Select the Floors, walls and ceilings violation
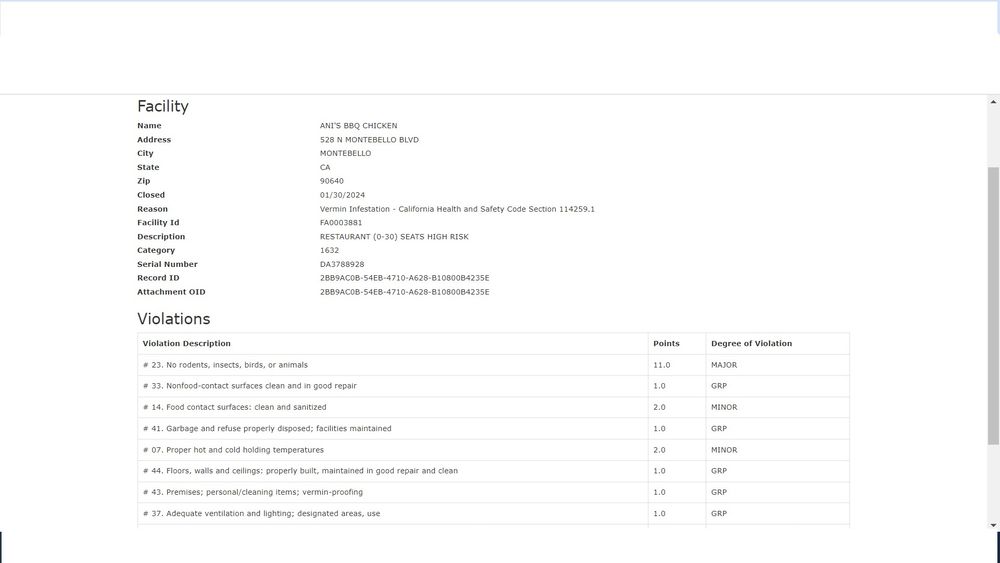 (300, 471)
